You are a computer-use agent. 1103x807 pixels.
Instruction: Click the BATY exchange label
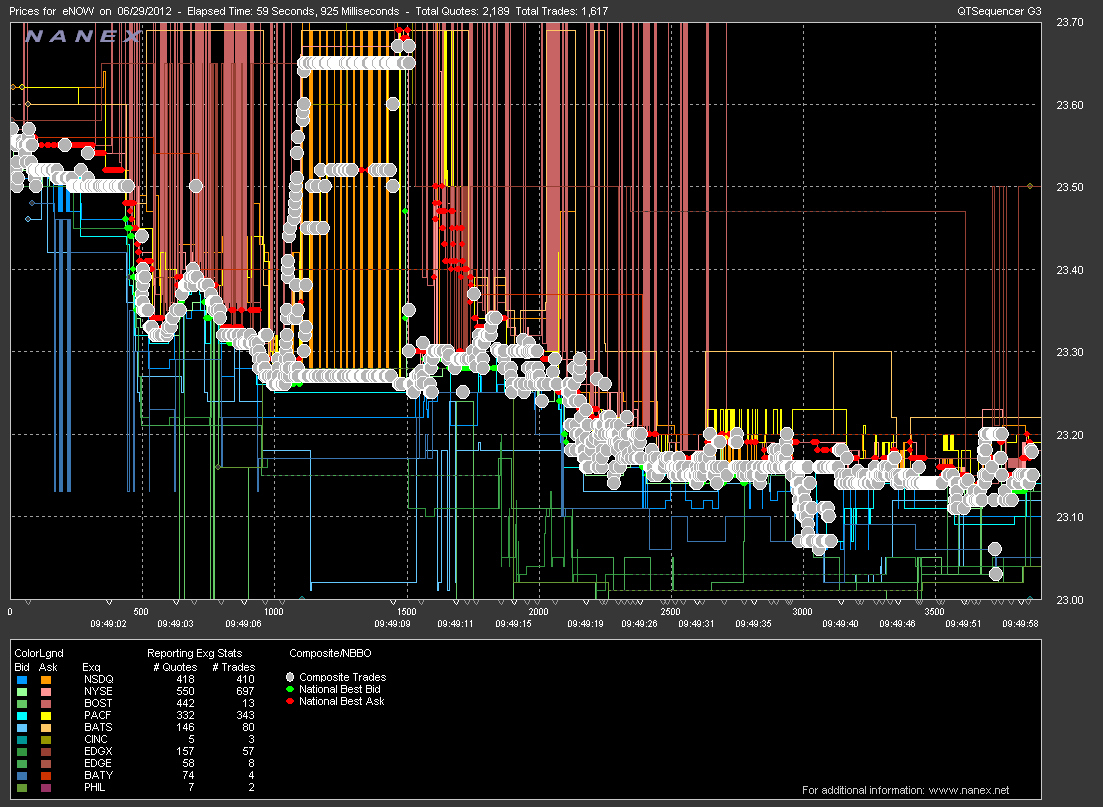pyautogui.click(x=98, y=775)
